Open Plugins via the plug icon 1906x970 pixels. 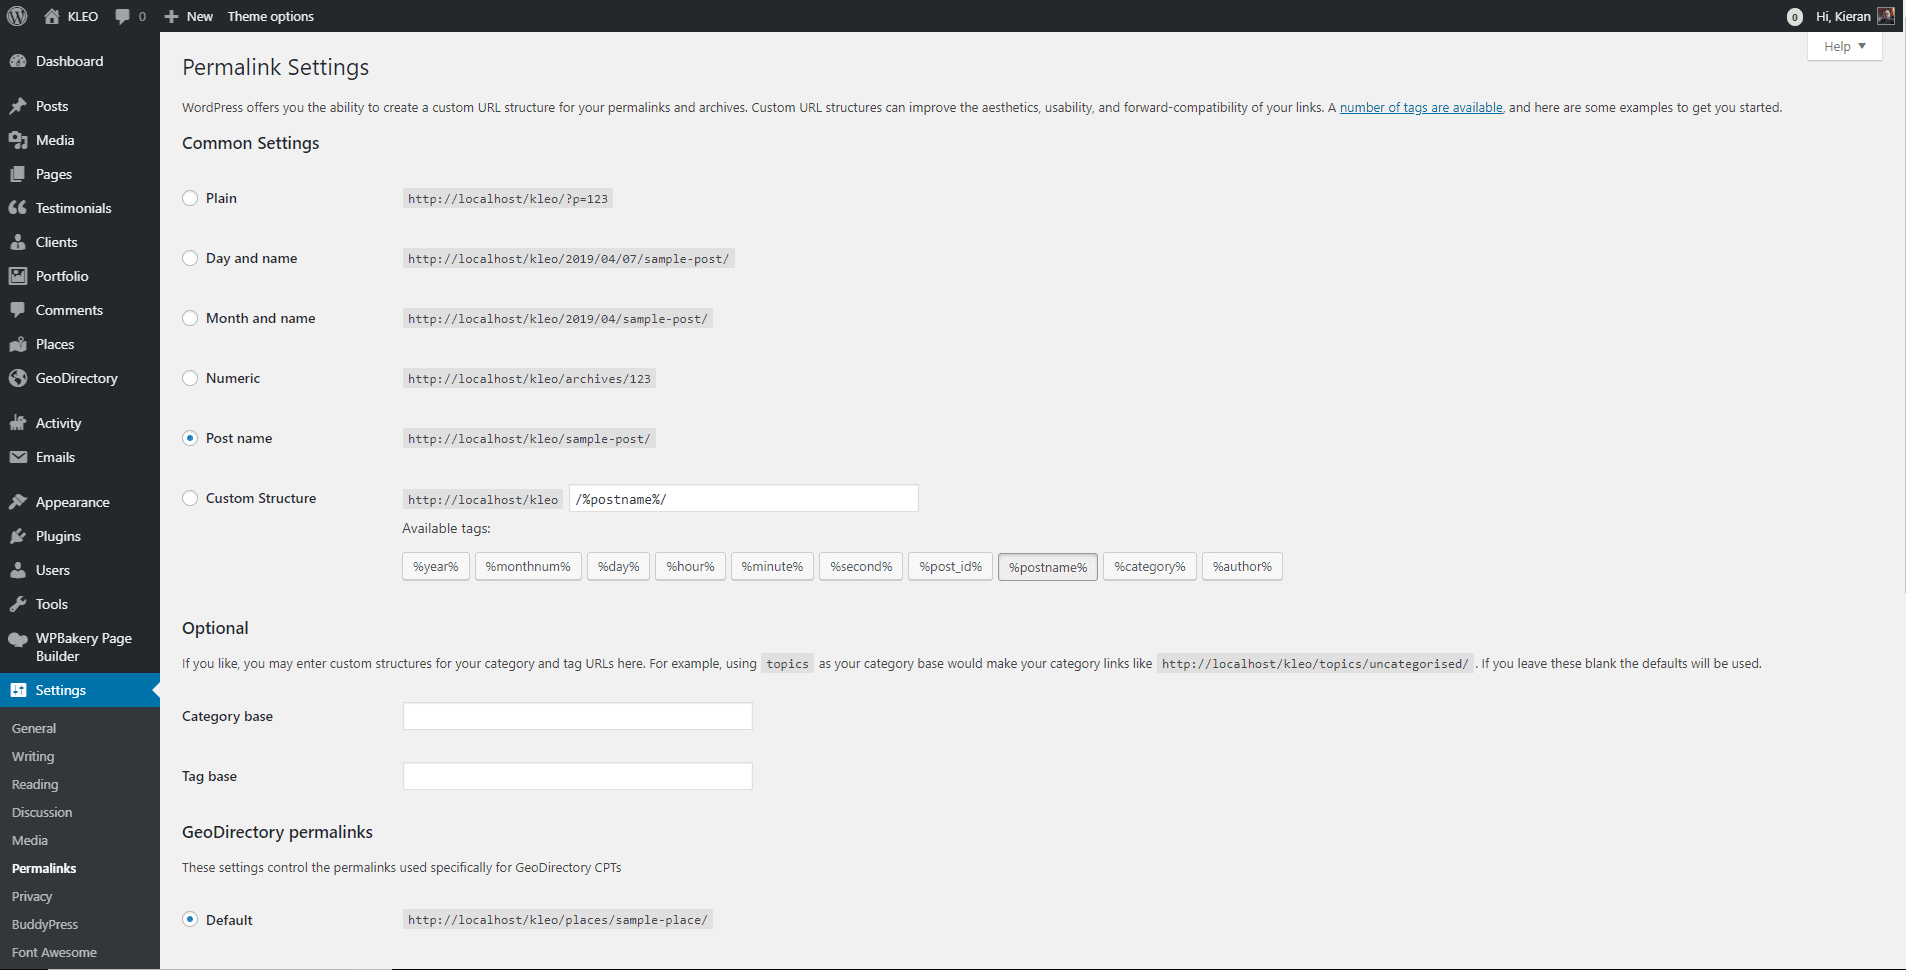[x=18, y=536]
